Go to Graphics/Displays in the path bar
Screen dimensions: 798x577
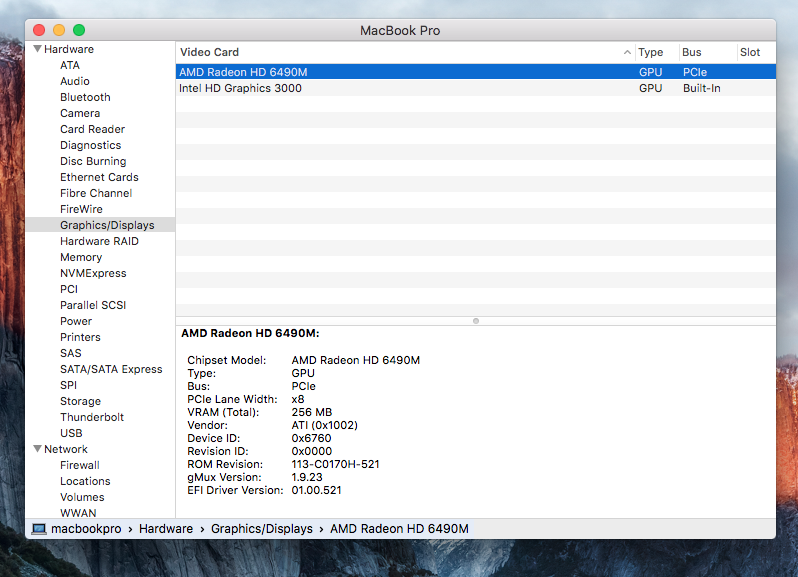tap(262, 529)
